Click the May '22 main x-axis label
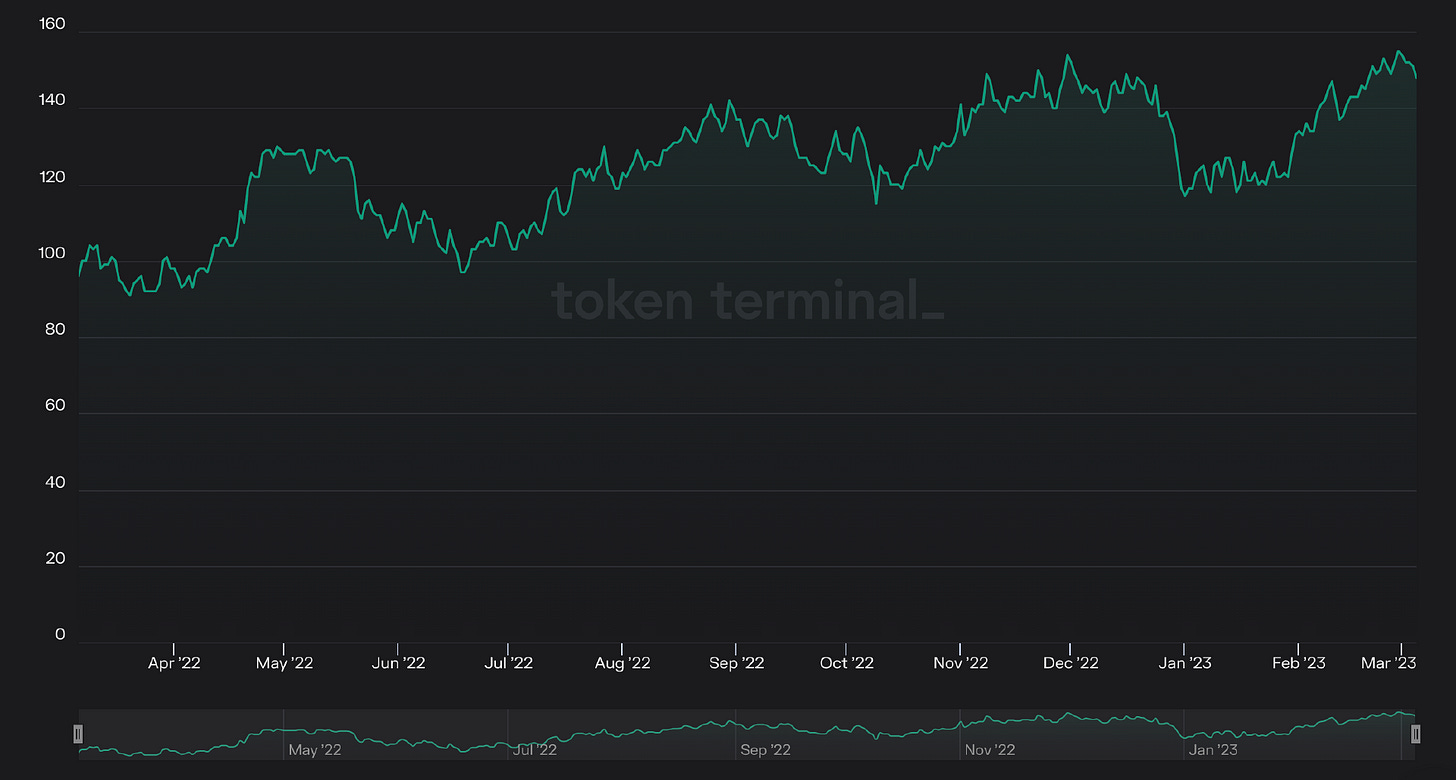Viewport: 1456px width, 780px height. [x=285, y=663]
